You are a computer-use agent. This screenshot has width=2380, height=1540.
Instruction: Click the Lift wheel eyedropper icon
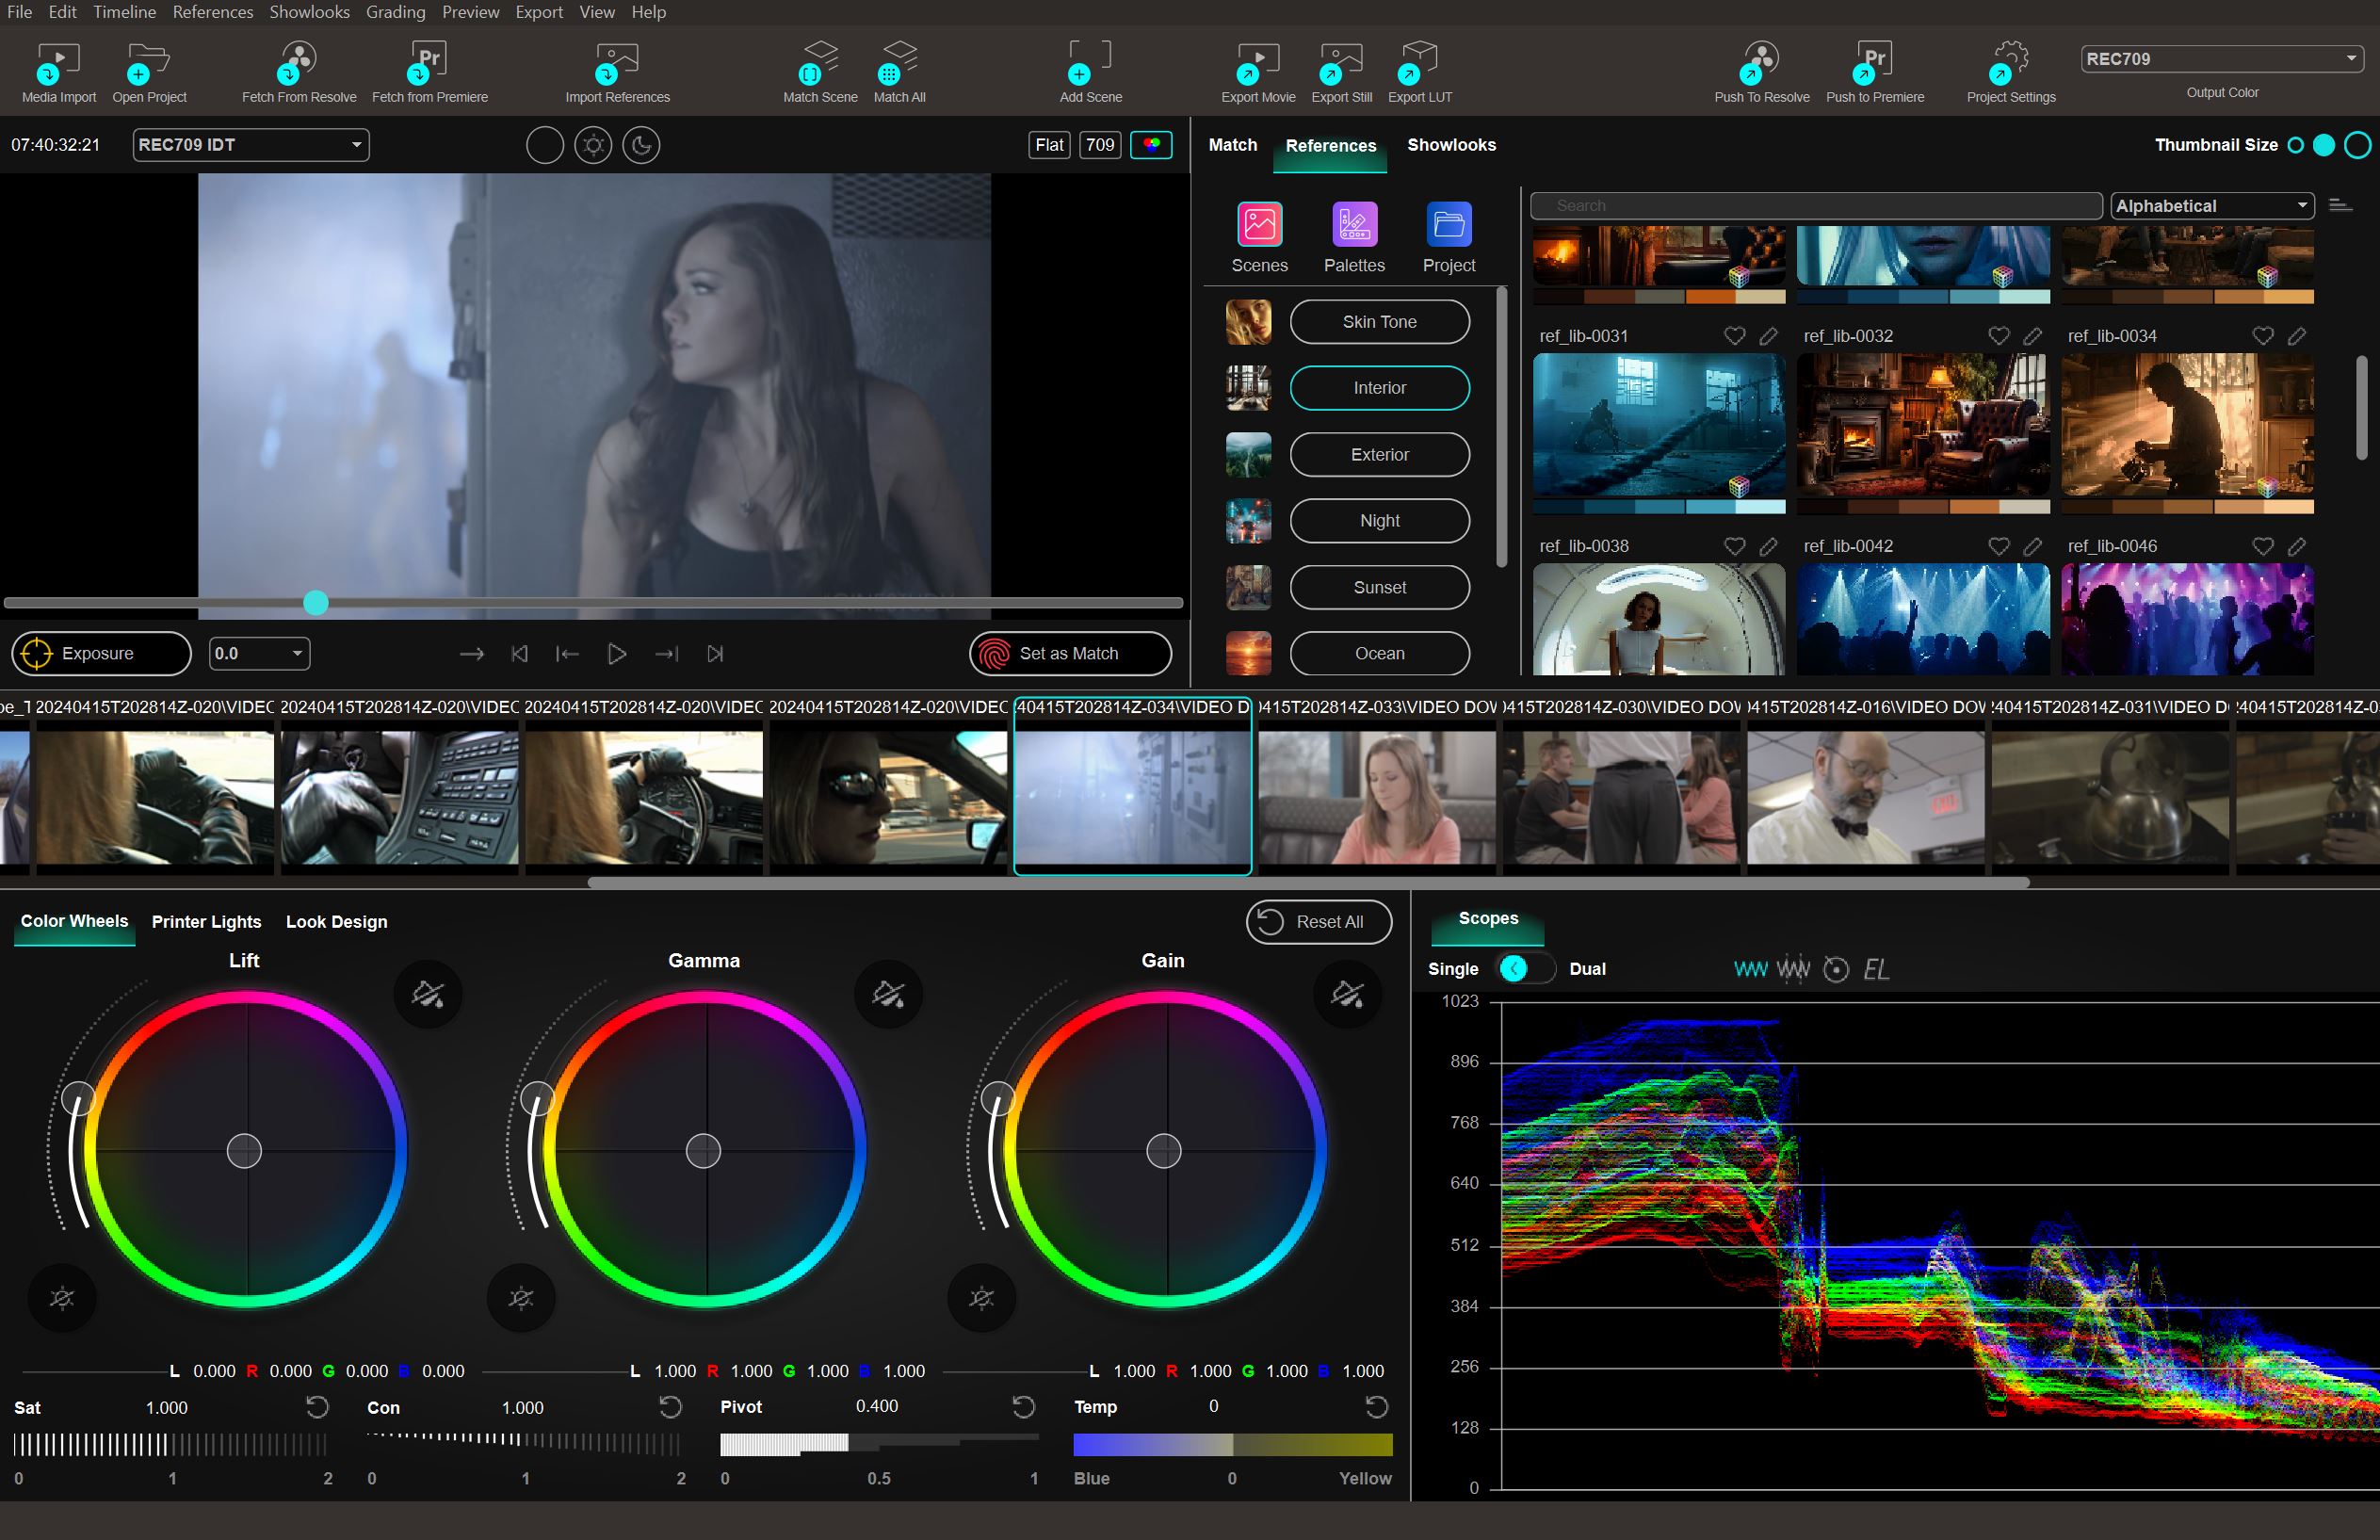pyautogui.click(x=428, y=994)
